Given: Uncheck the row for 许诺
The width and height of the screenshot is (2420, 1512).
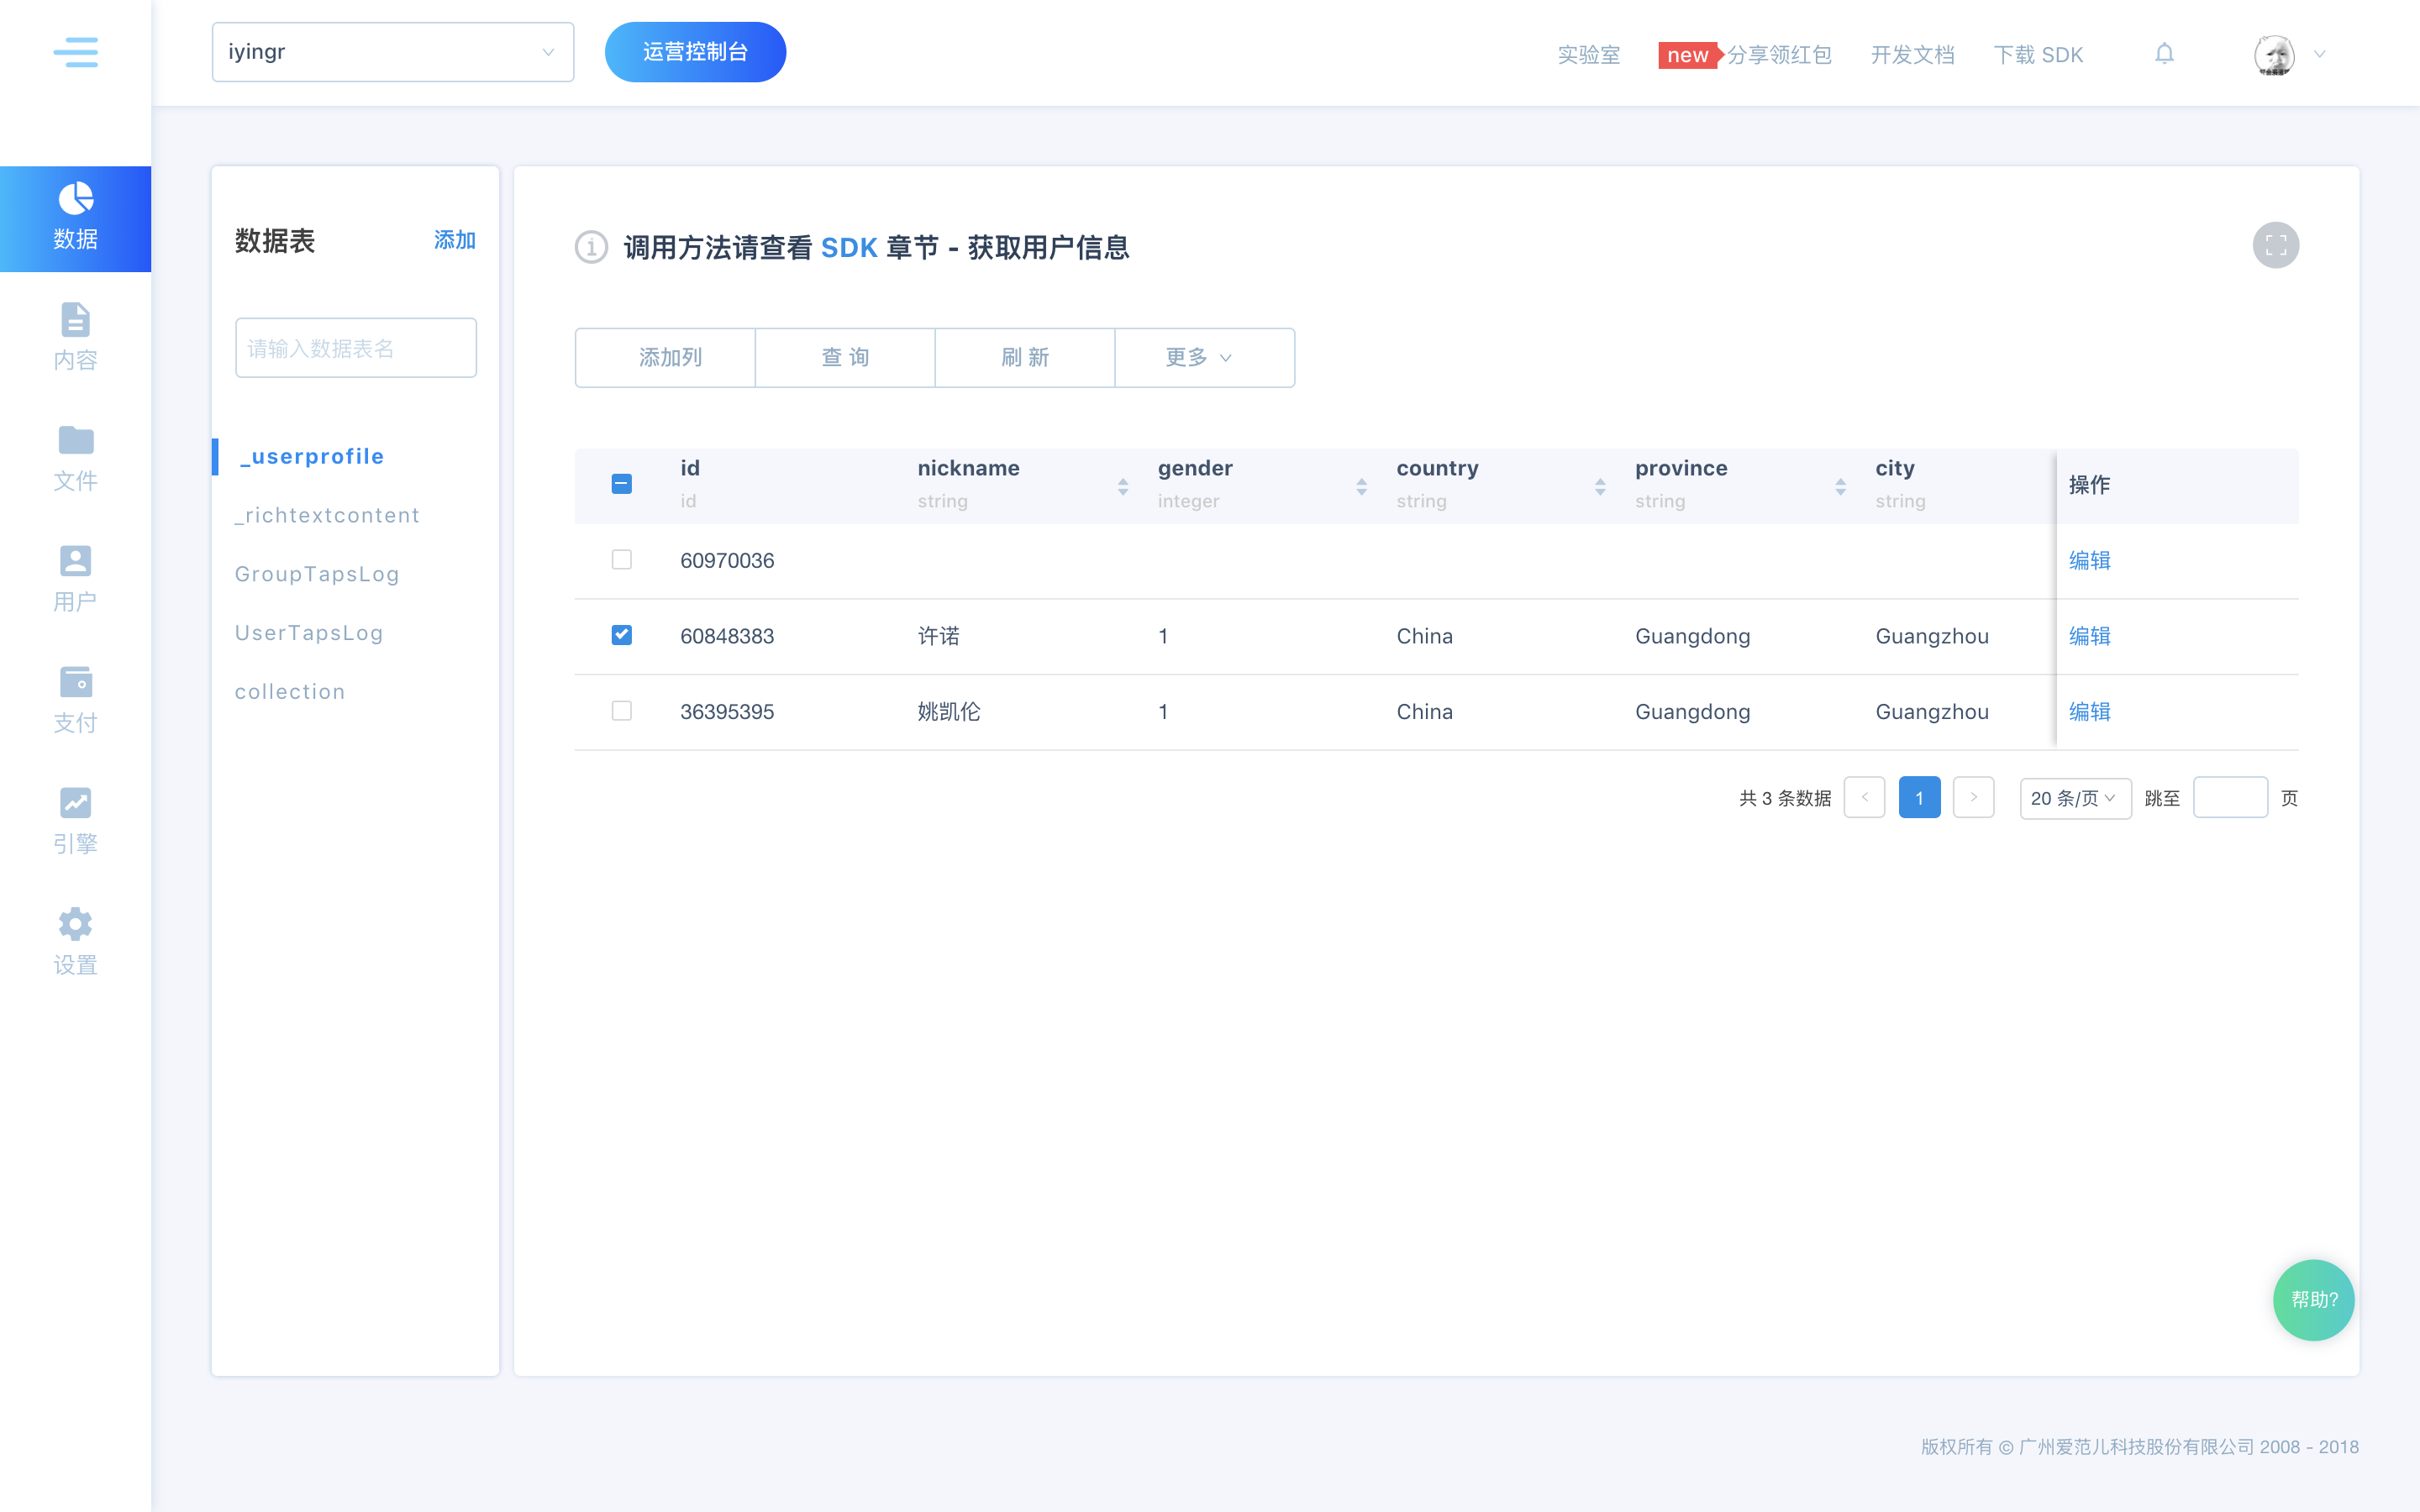Looking at the screenshot, I should 621,635.
